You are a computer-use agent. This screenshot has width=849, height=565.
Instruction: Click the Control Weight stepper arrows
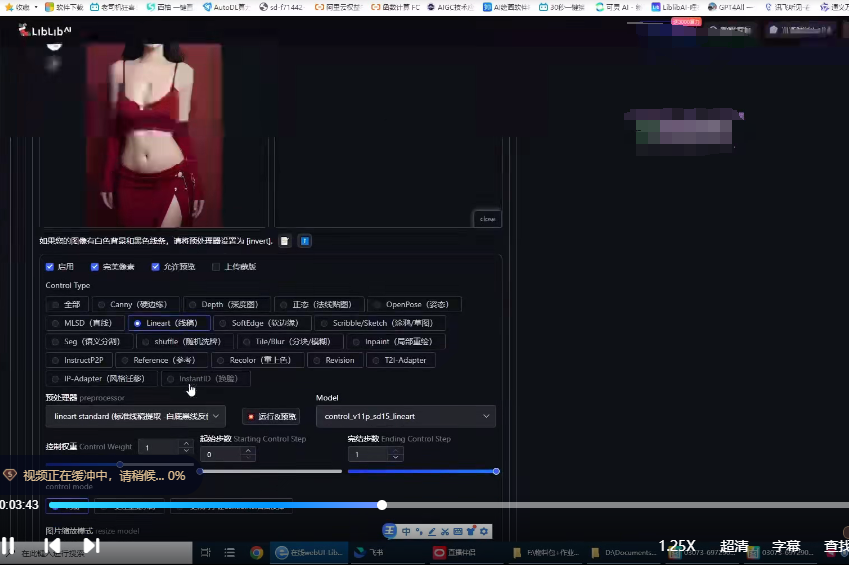pyautogui.click(x=186, y=447)
